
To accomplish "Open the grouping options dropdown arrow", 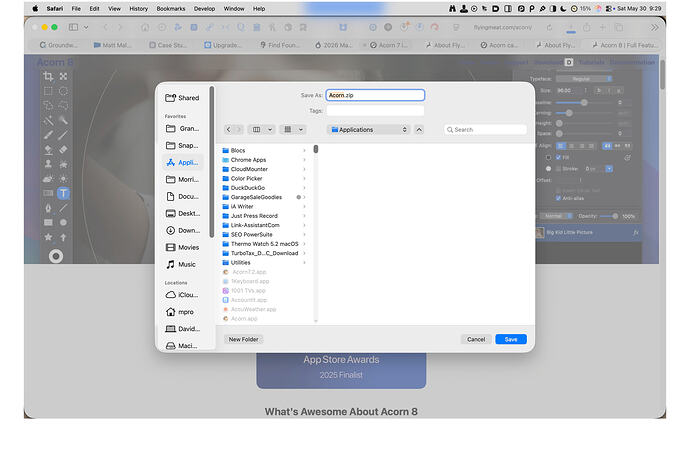I will point(301,129).
